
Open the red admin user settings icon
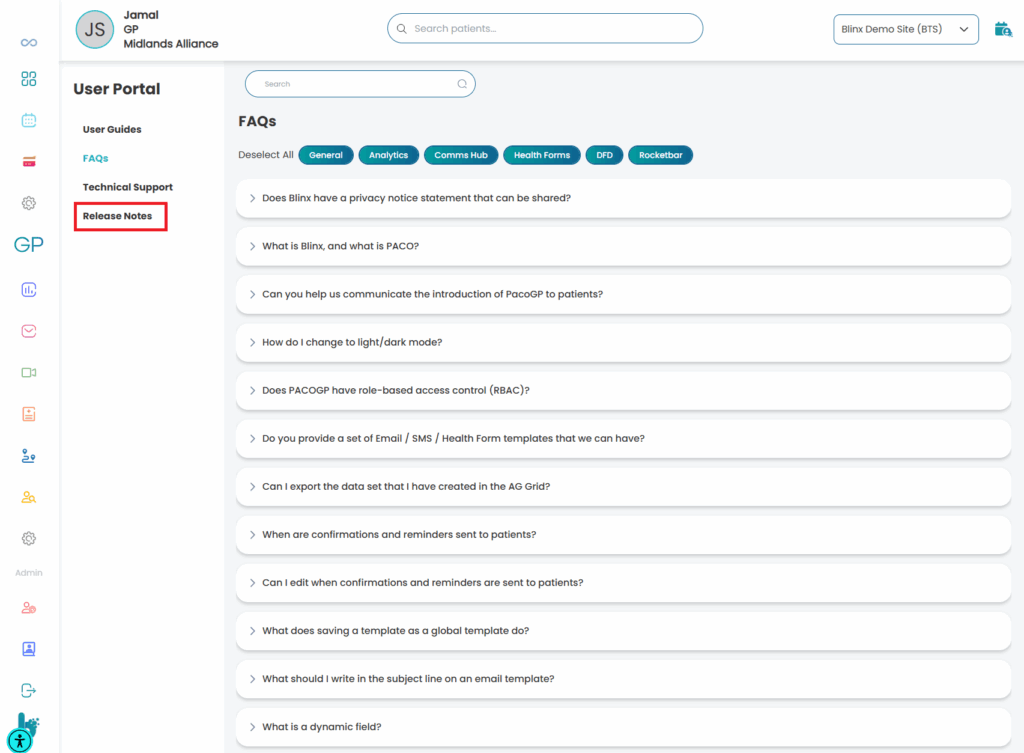tap(29, 607)
